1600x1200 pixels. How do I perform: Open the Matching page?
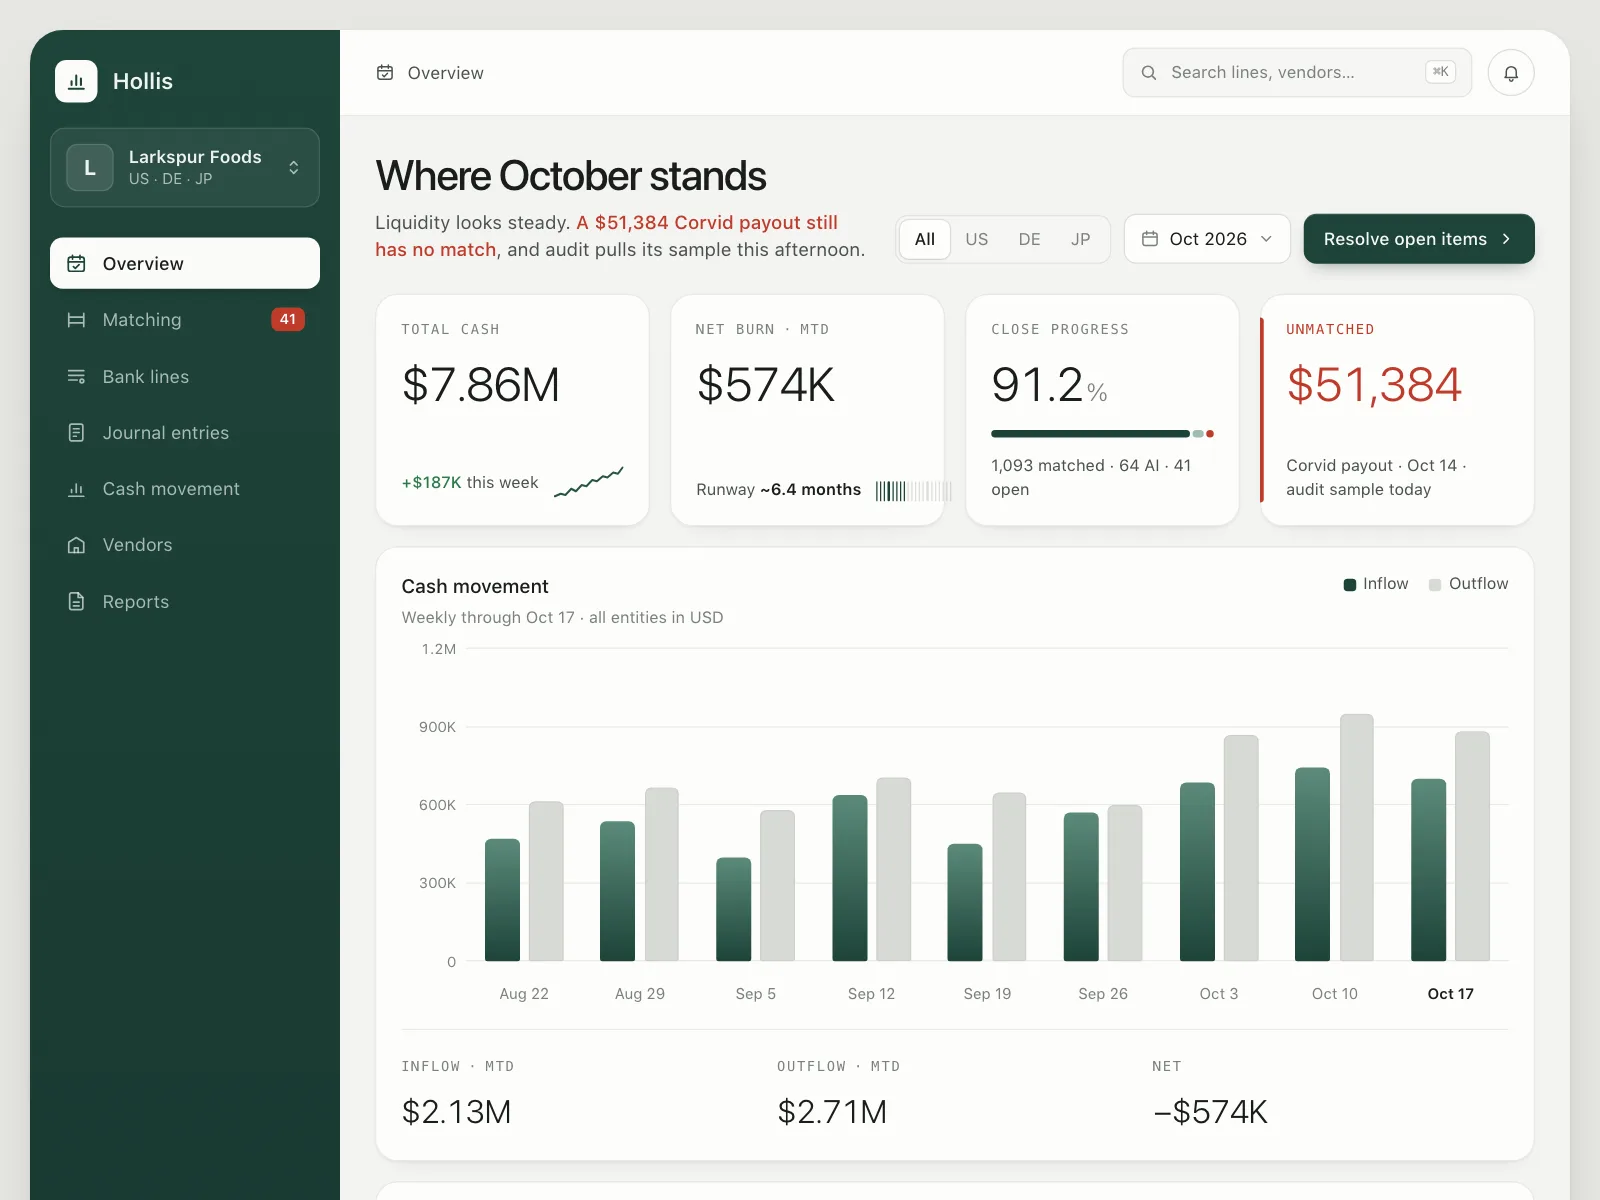pos(185,320)
